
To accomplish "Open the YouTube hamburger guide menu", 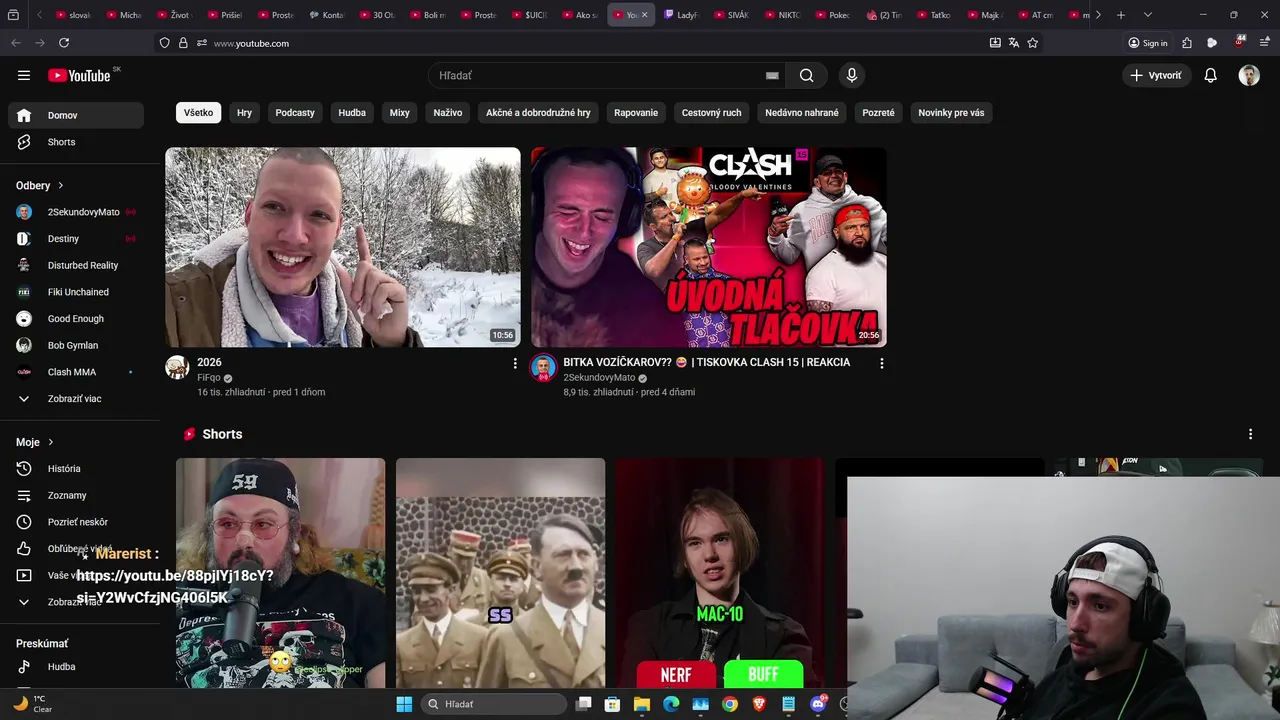I will pyautogui.click(x=24, y=75).
